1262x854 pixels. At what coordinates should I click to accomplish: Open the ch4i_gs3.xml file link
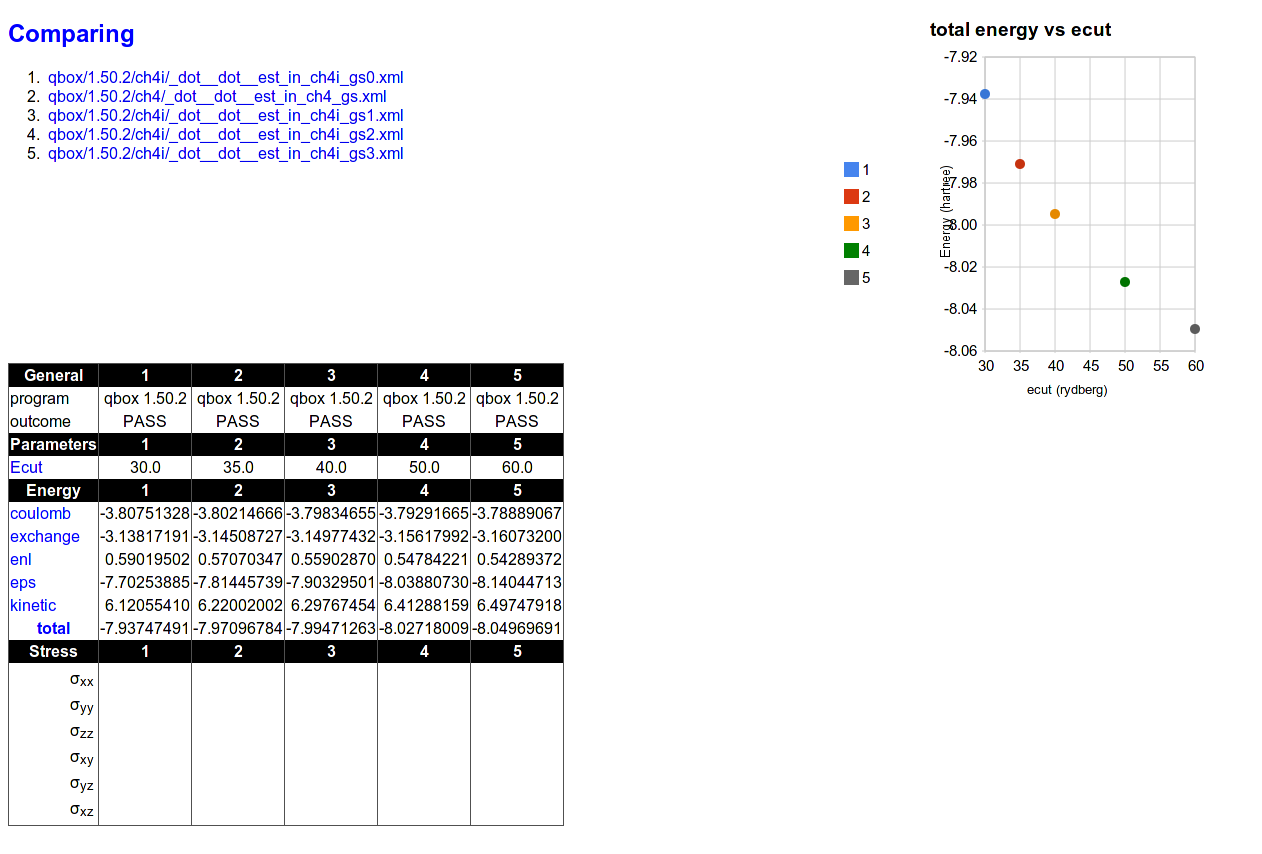[x=225, y=154]
